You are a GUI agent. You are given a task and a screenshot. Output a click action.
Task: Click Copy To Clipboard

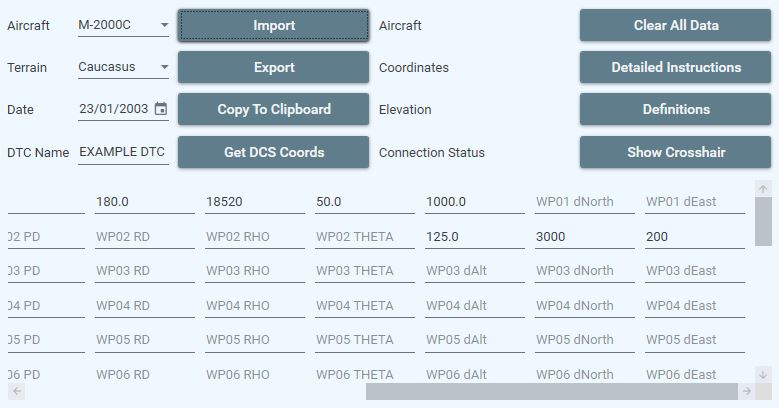[x=273, y=109]
